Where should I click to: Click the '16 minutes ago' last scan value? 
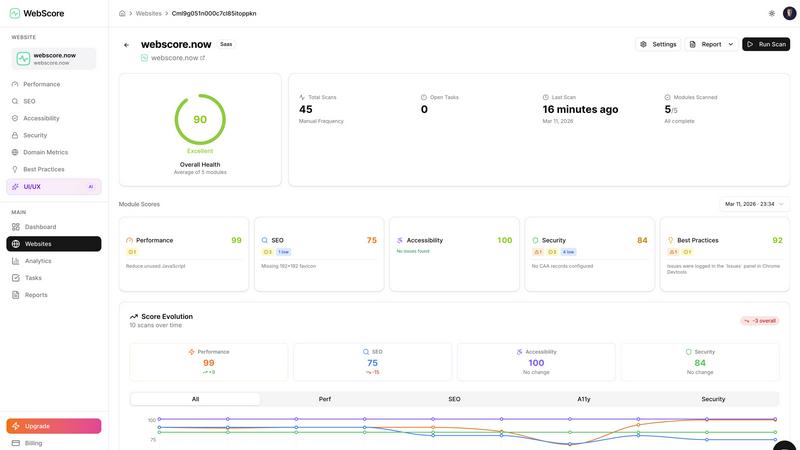tap(580, 109)
